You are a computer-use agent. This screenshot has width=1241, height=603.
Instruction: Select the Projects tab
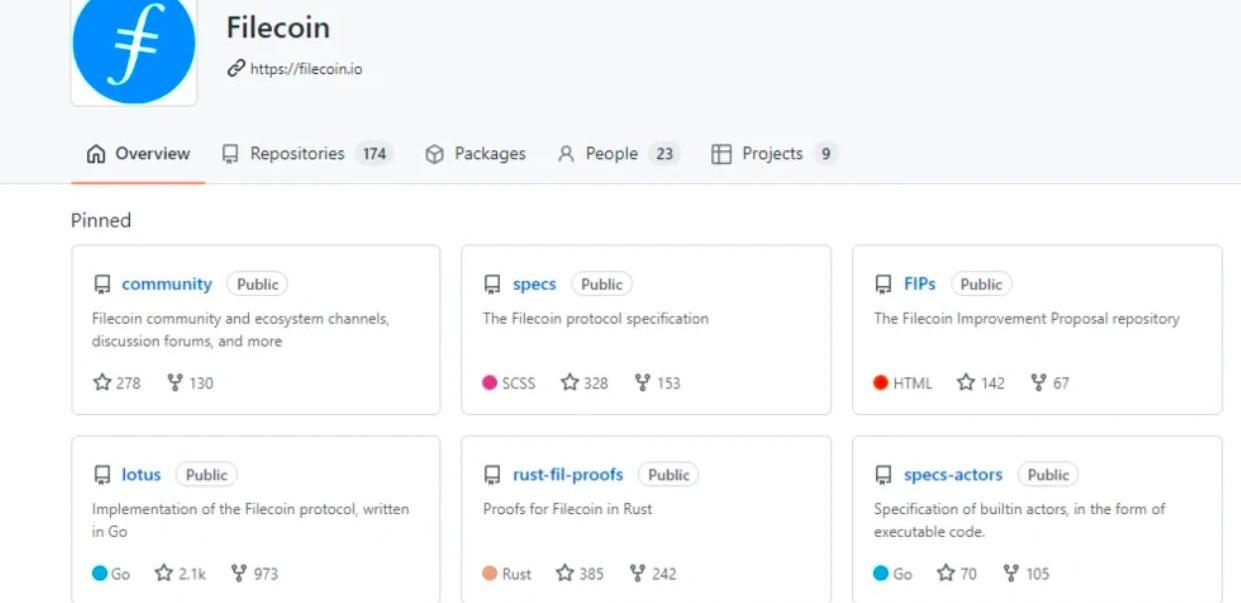point(772,154)
